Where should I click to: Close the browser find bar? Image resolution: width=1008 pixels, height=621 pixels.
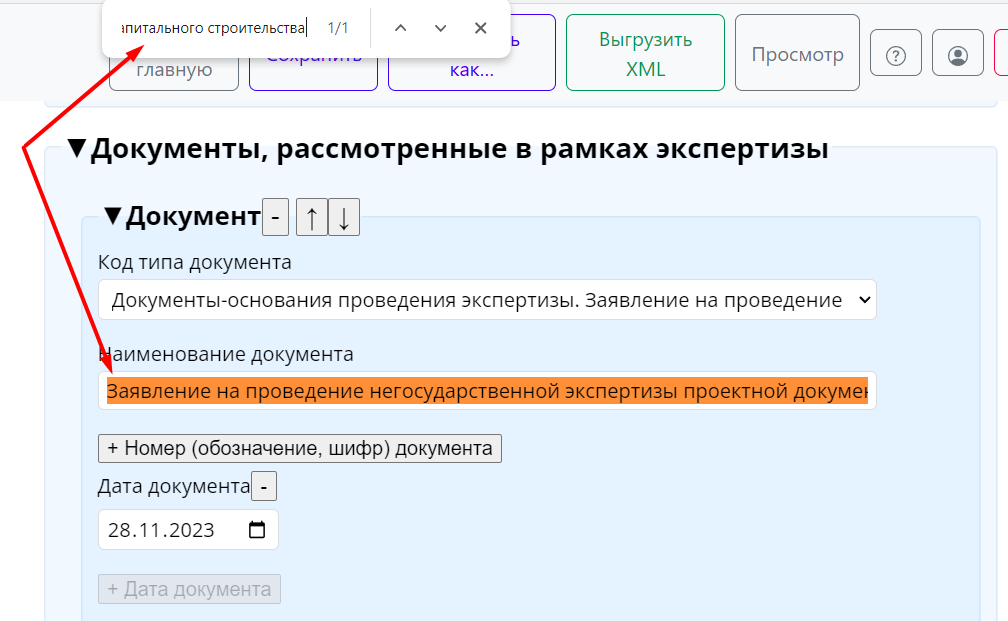480,28
